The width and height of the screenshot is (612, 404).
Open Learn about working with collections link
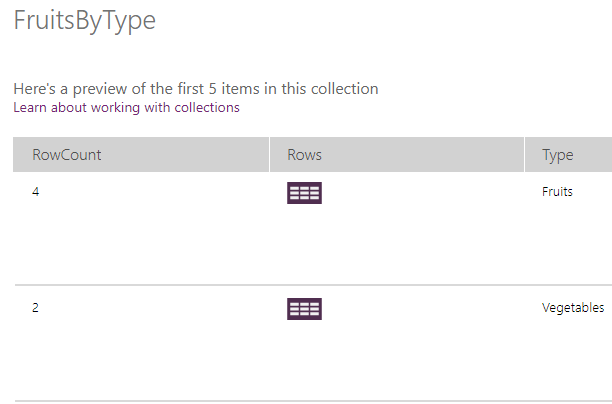coord(126,108)
